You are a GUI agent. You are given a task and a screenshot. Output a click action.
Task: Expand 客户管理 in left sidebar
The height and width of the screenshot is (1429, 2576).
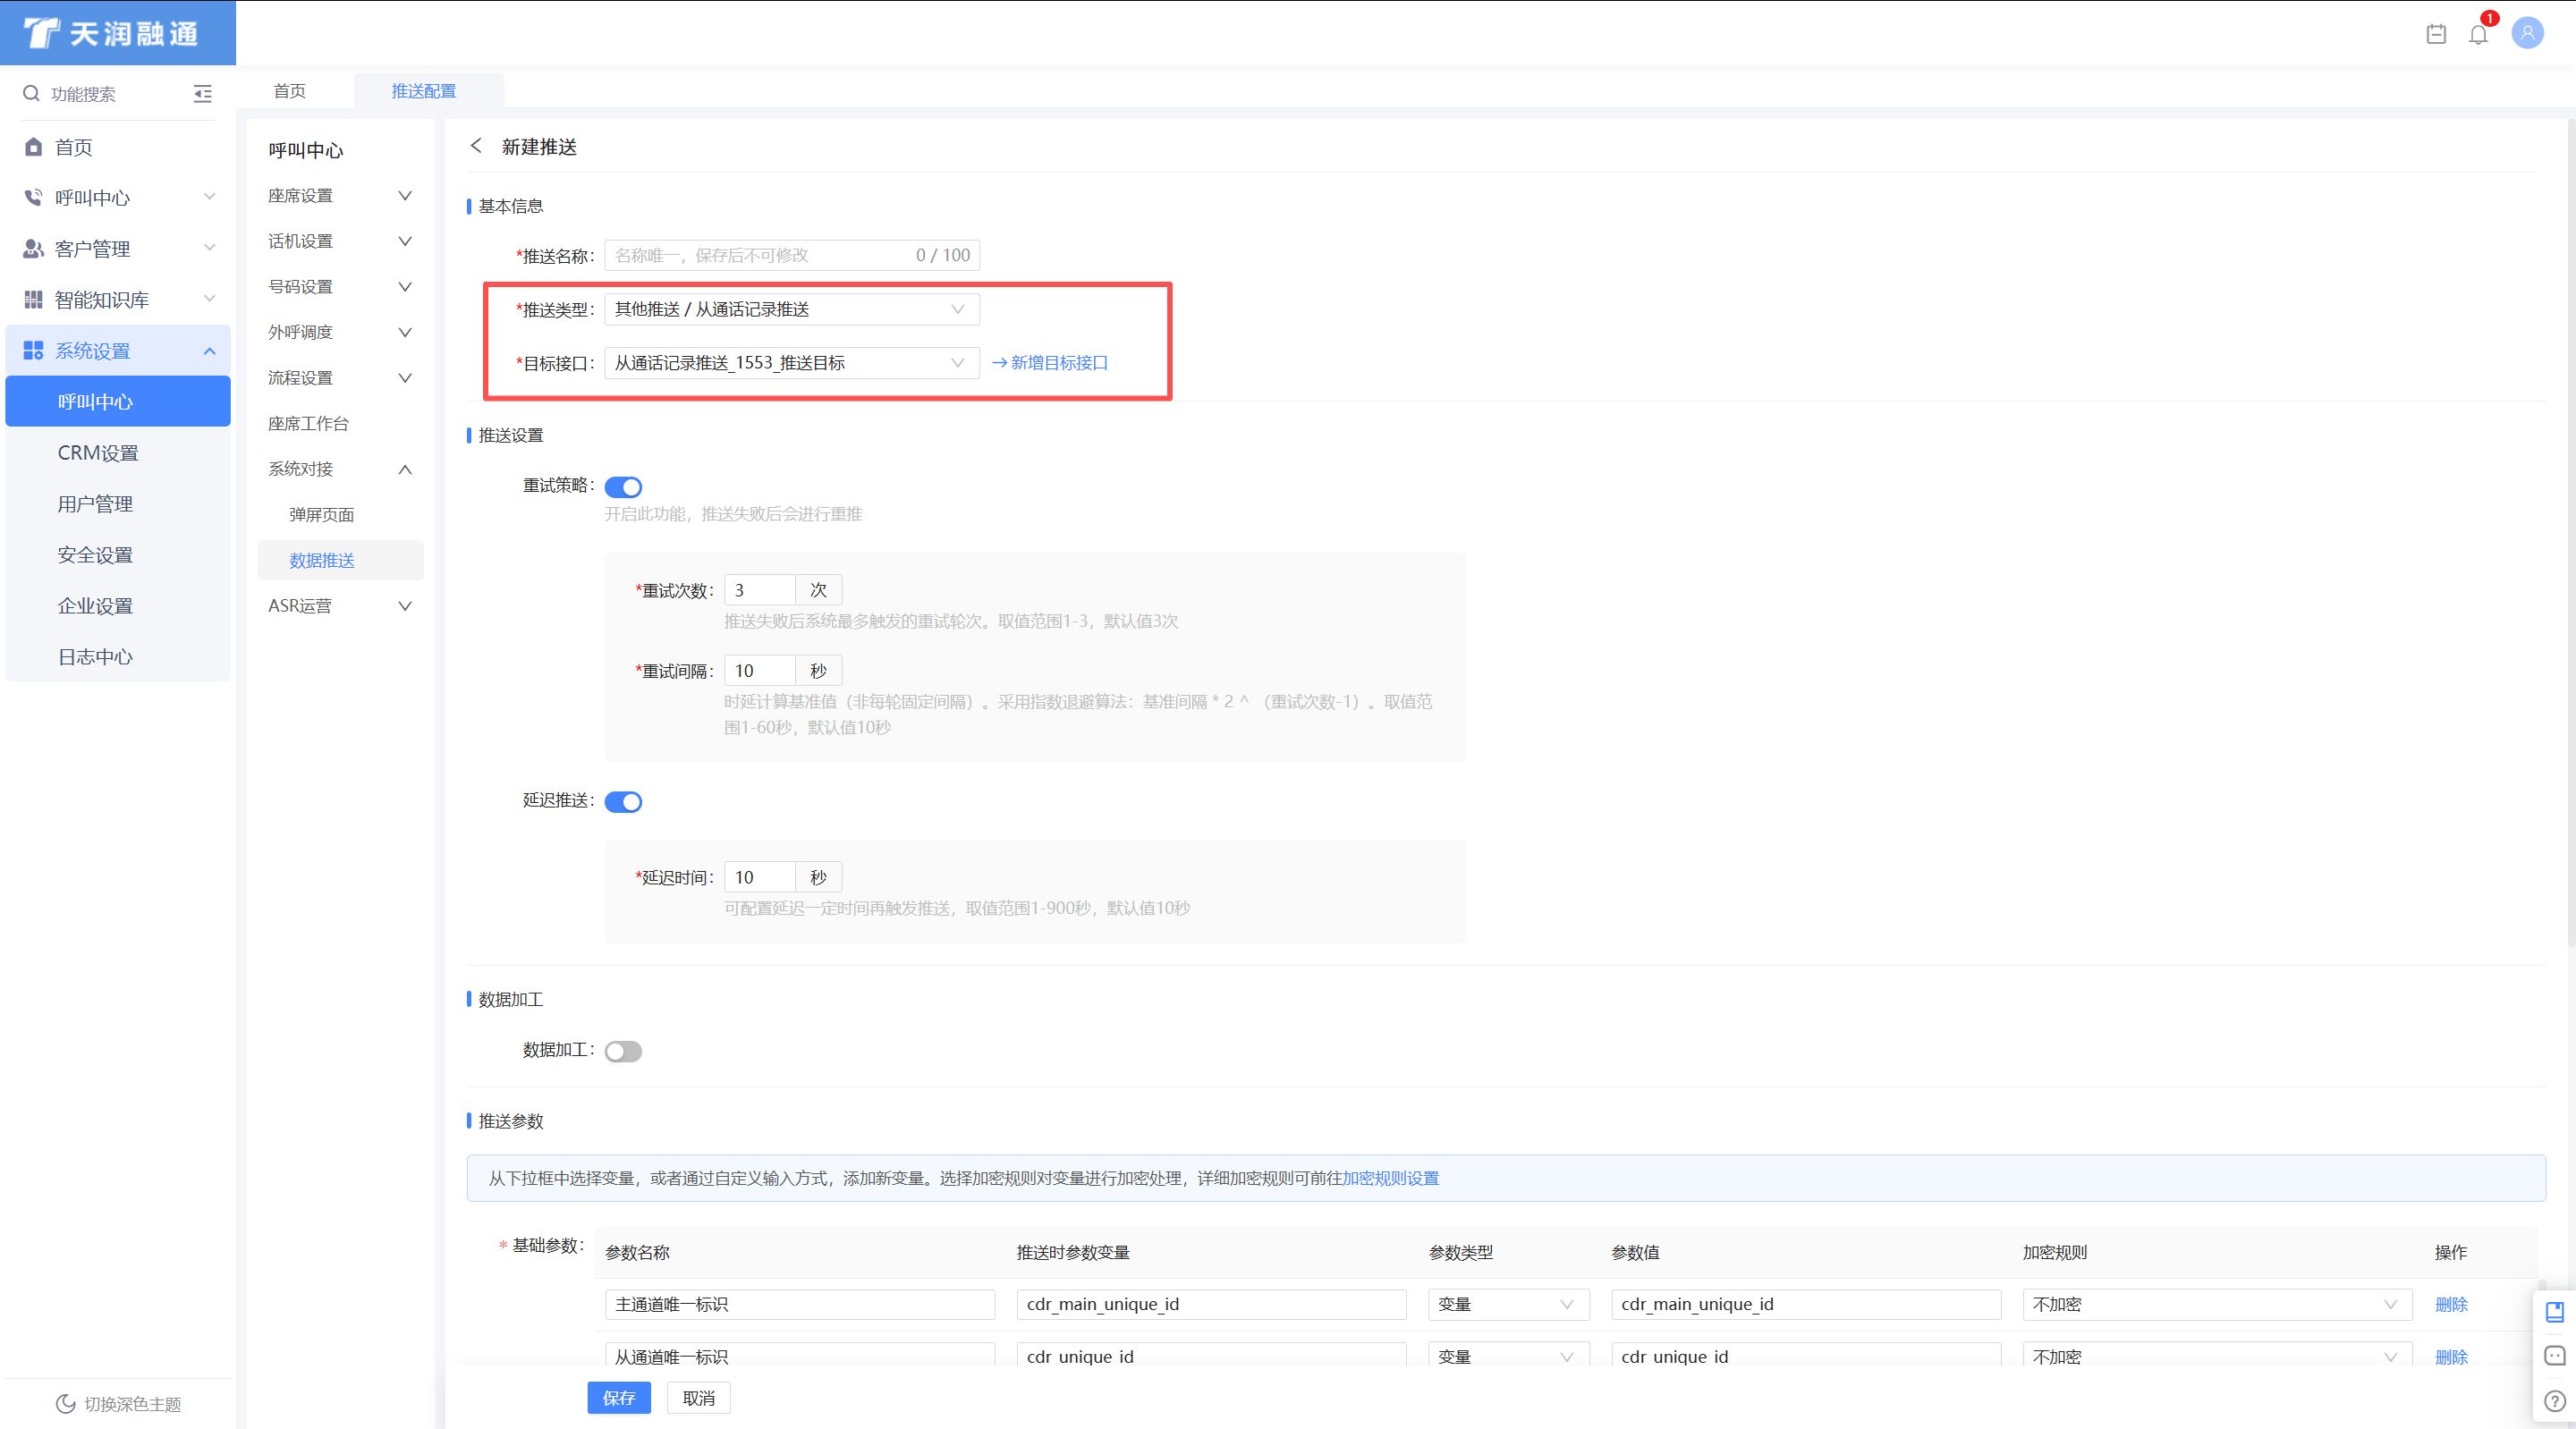point(118,248)
